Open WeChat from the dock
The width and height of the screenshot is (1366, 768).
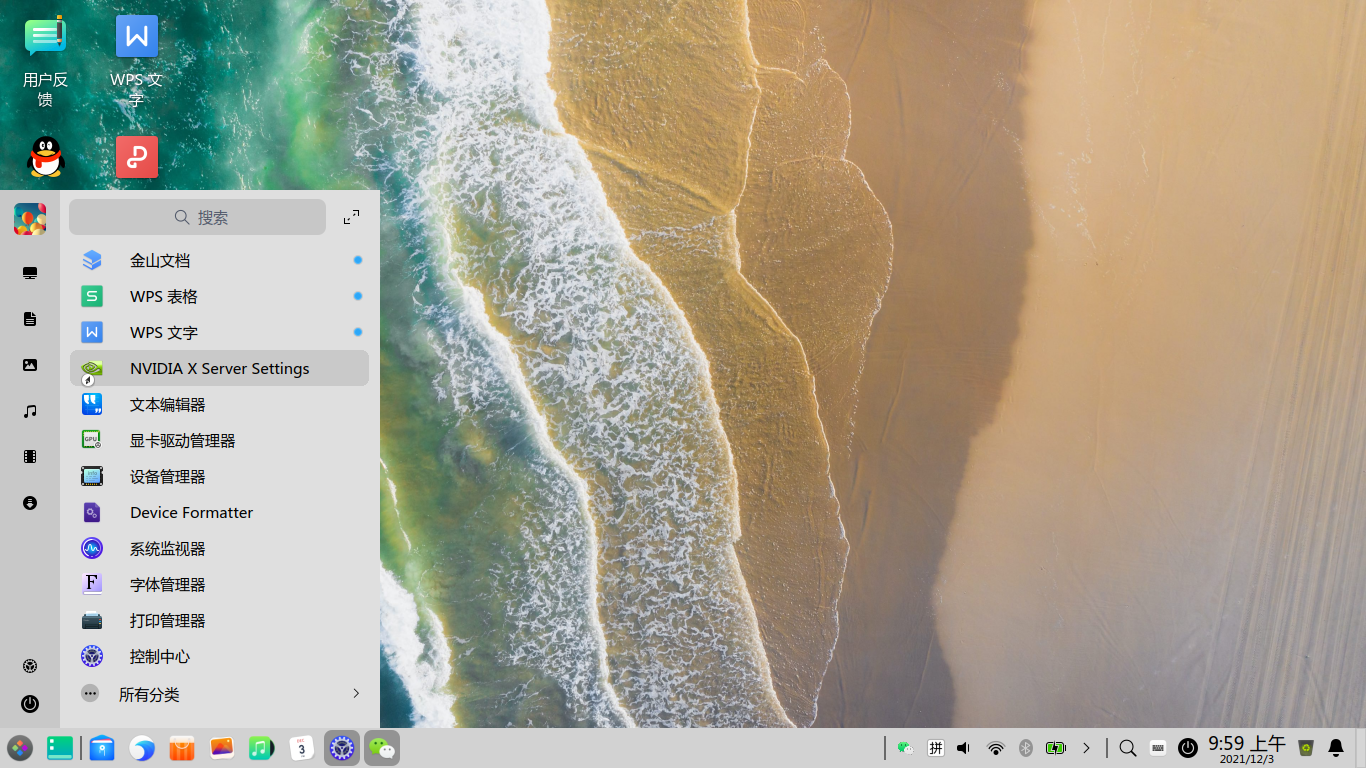382,748
